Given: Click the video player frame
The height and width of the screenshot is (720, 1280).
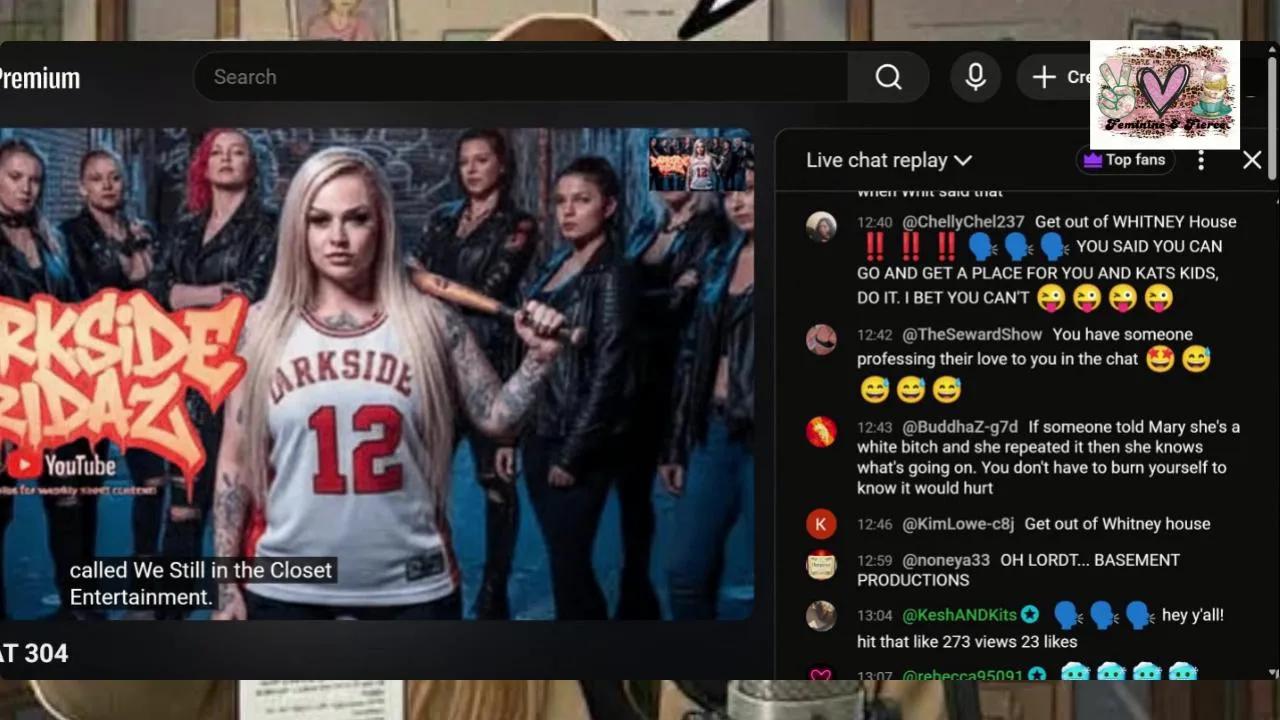Looking at the screenshot, I should click(x=376, y=373).
